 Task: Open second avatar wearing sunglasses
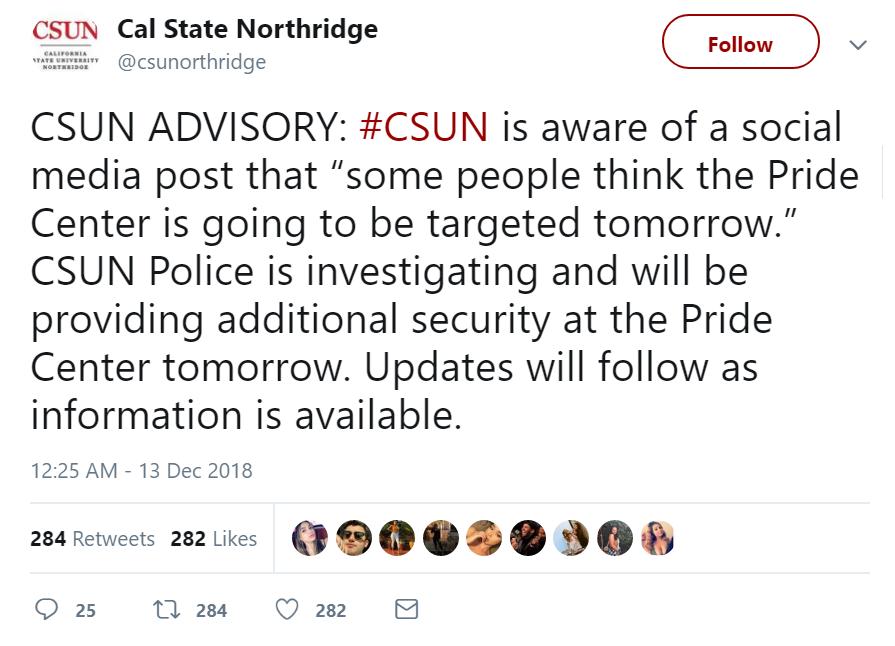(354, 538)
